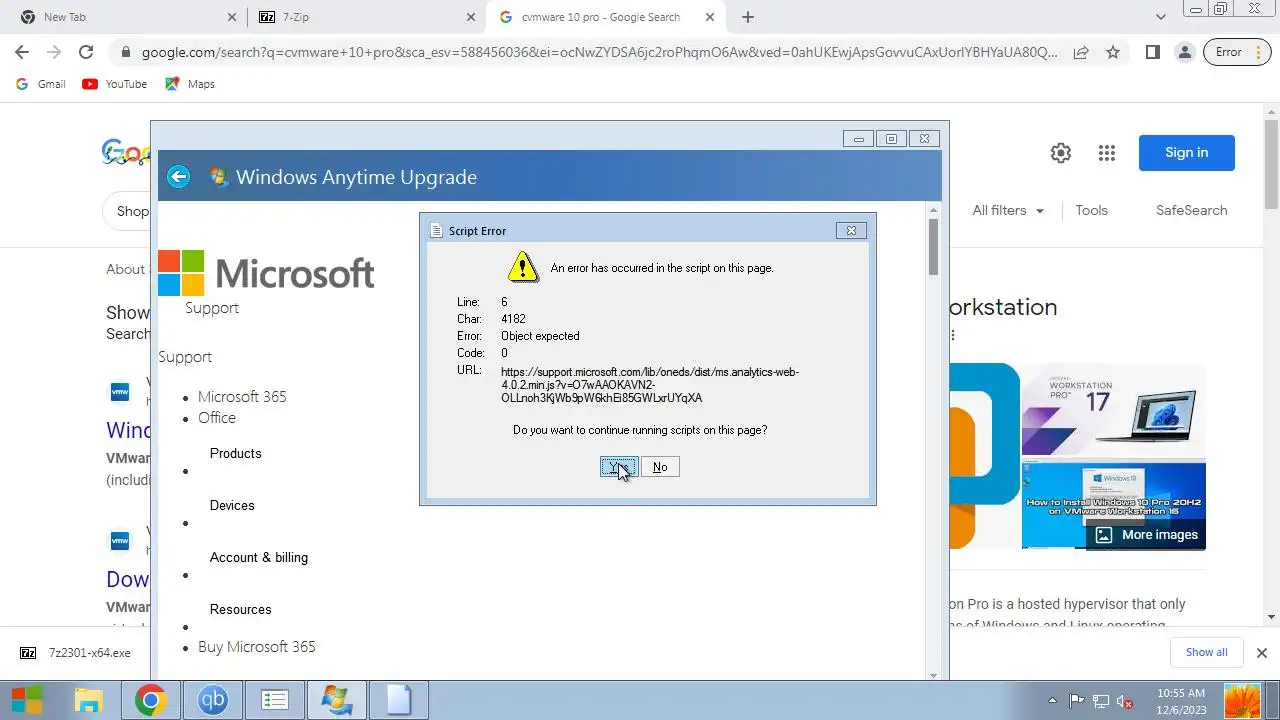Open the Office link
The image size is (1280, 720).
click(x=217, y=418)
